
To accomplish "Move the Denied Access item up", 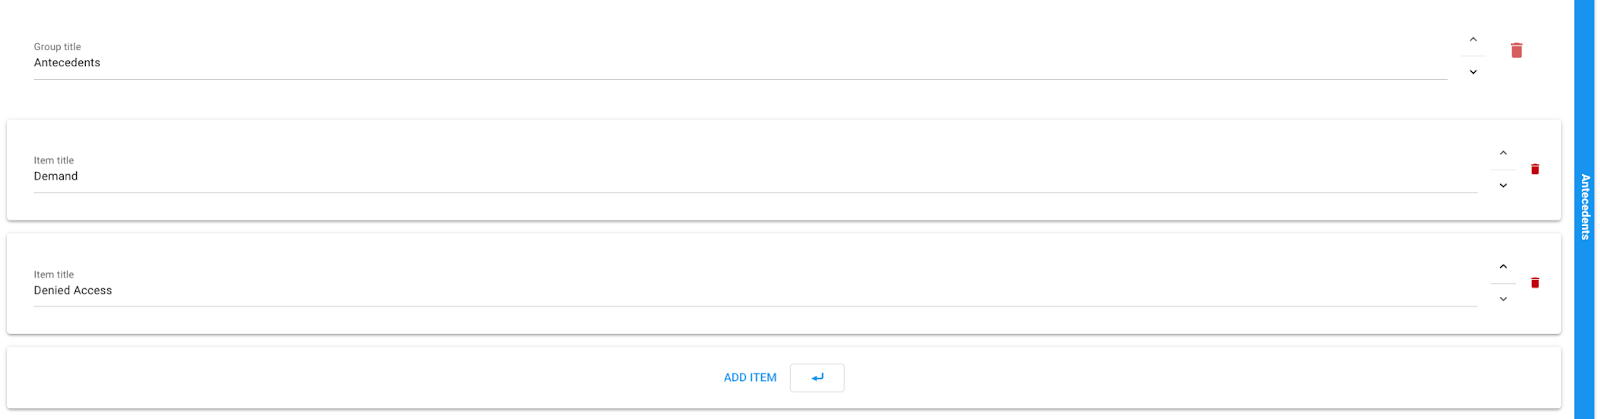I will click(x=1503, y=267).
